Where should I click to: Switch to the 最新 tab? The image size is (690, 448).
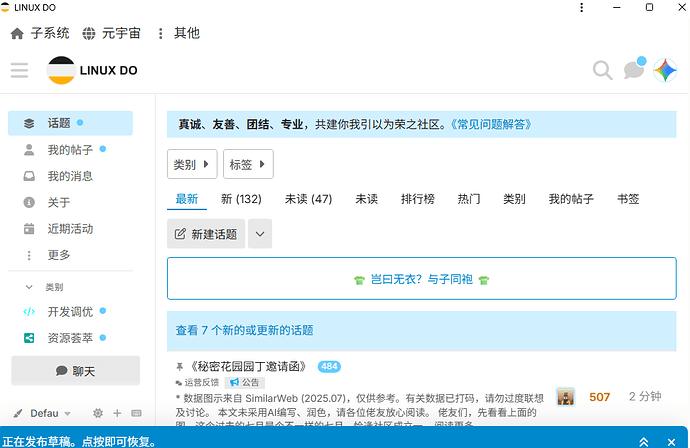(187, 199)
